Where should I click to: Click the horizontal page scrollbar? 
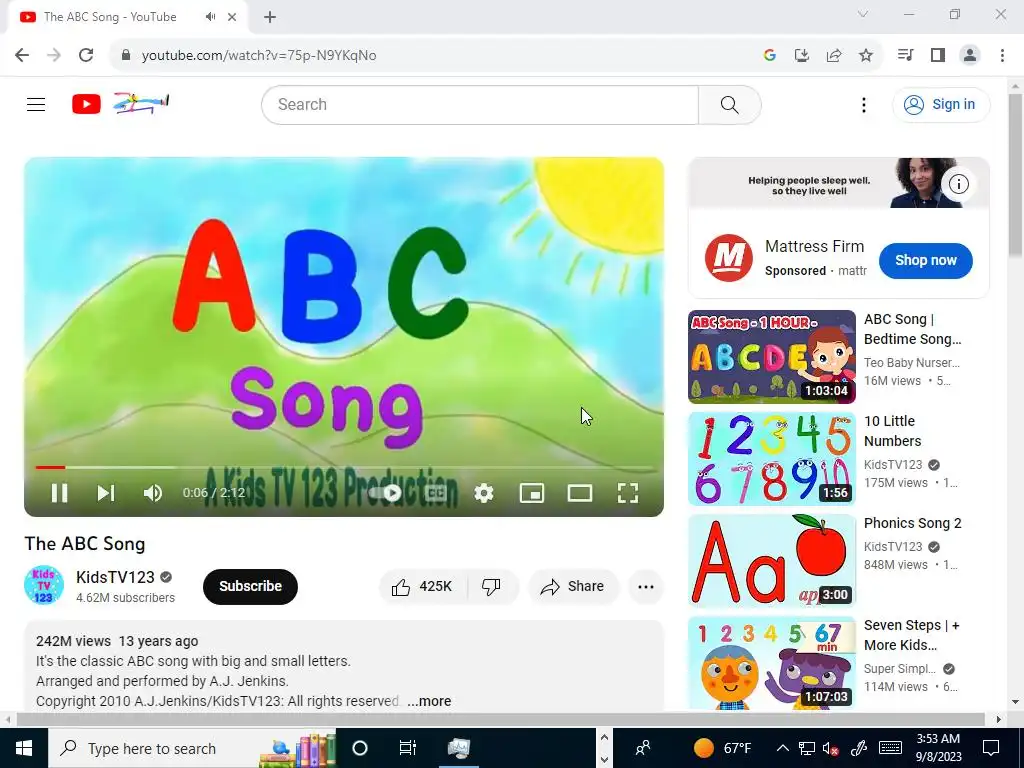(500, 720)
